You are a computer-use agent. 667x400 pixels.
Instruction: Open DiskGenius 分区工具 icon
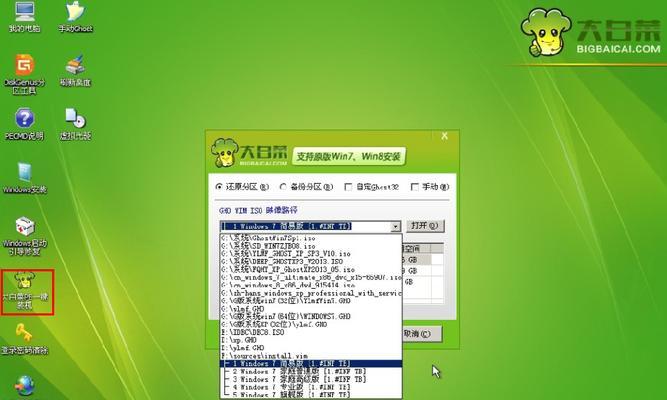tap(25, 74)
